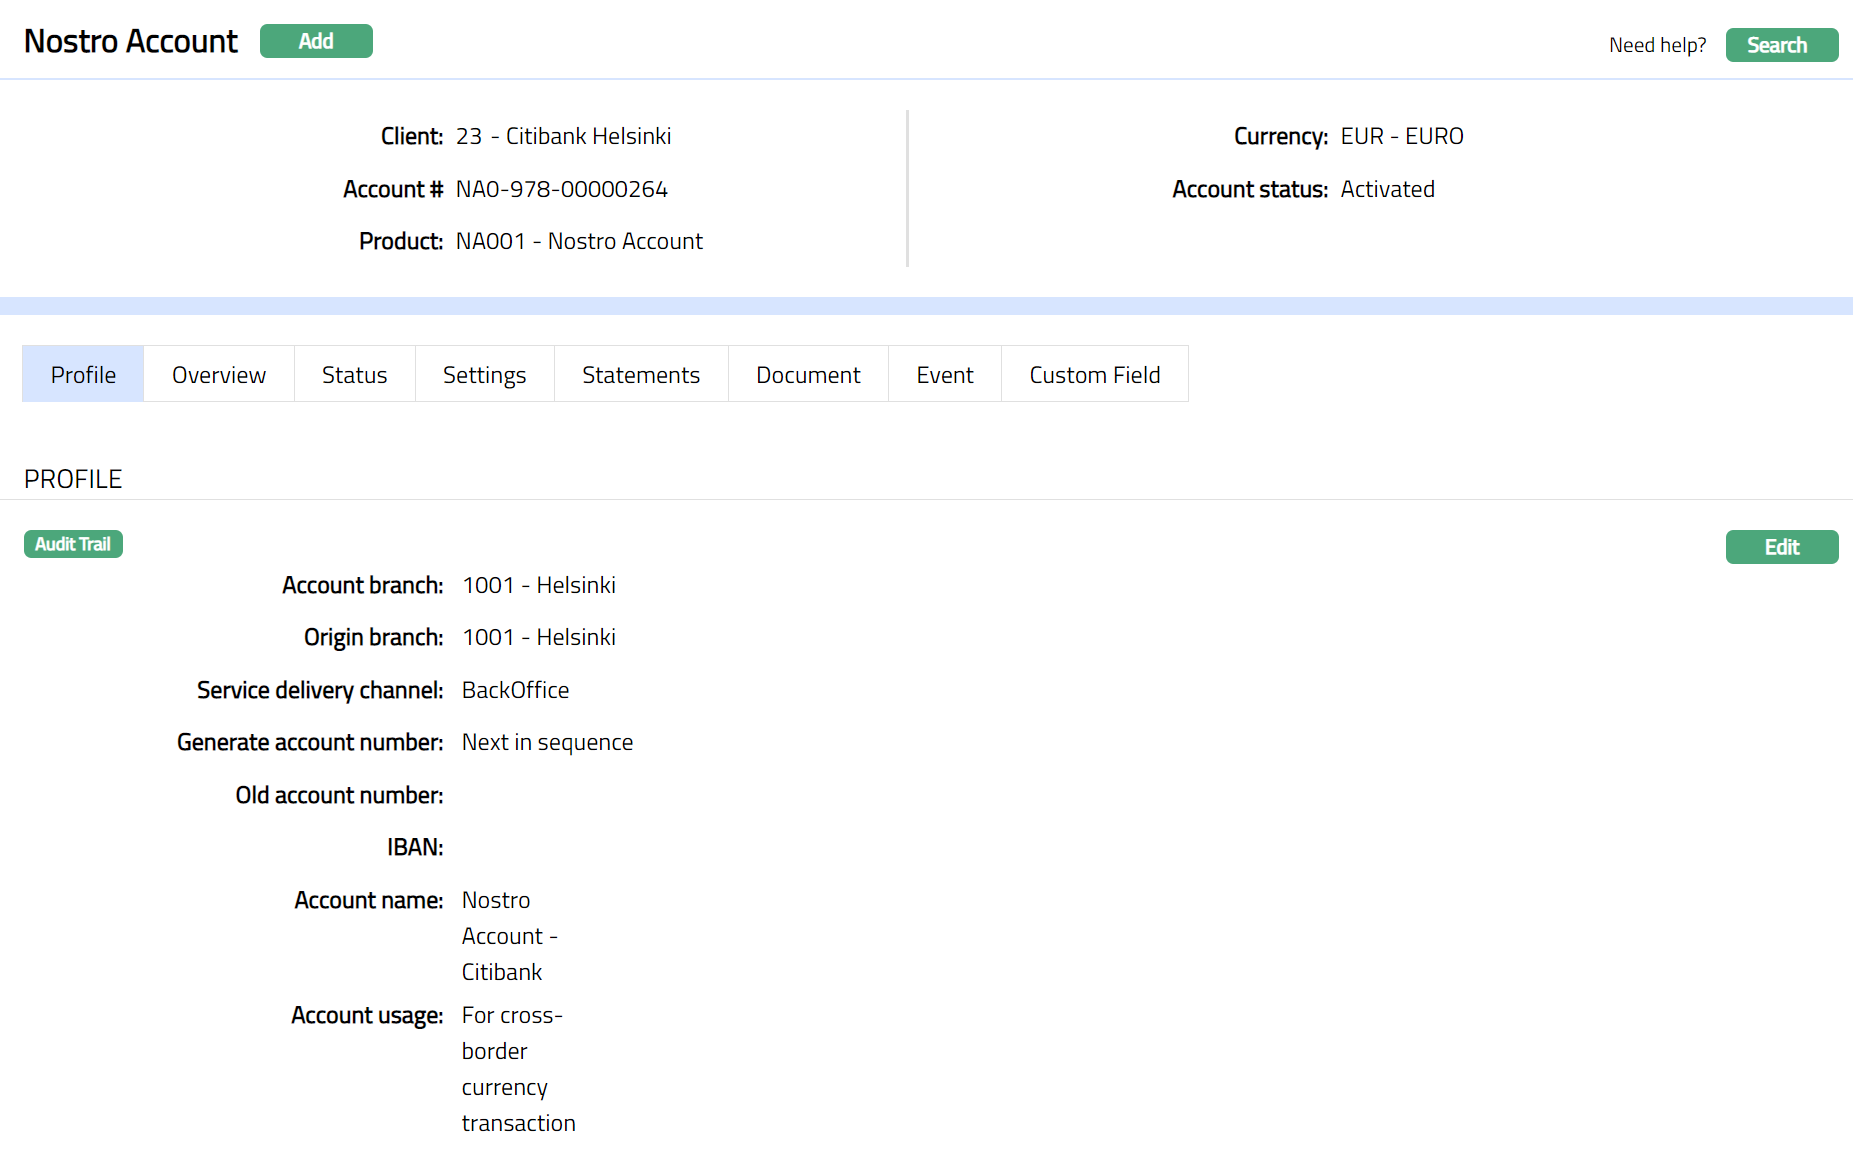Select the Profile tab
The width and height of the screenshot is (1853, 1153).
(83, 375)
